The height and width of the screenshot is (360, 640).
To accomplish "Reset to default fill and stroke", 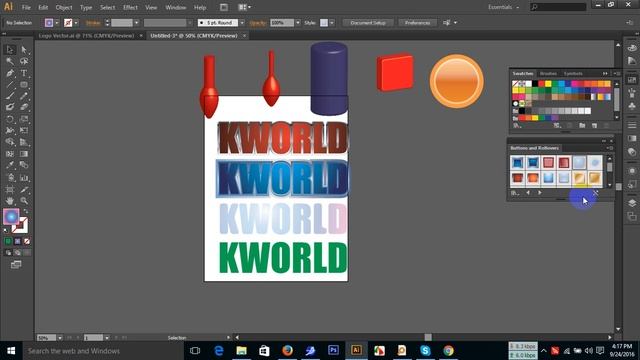I will pyautogui.click(x=6, y=231).
